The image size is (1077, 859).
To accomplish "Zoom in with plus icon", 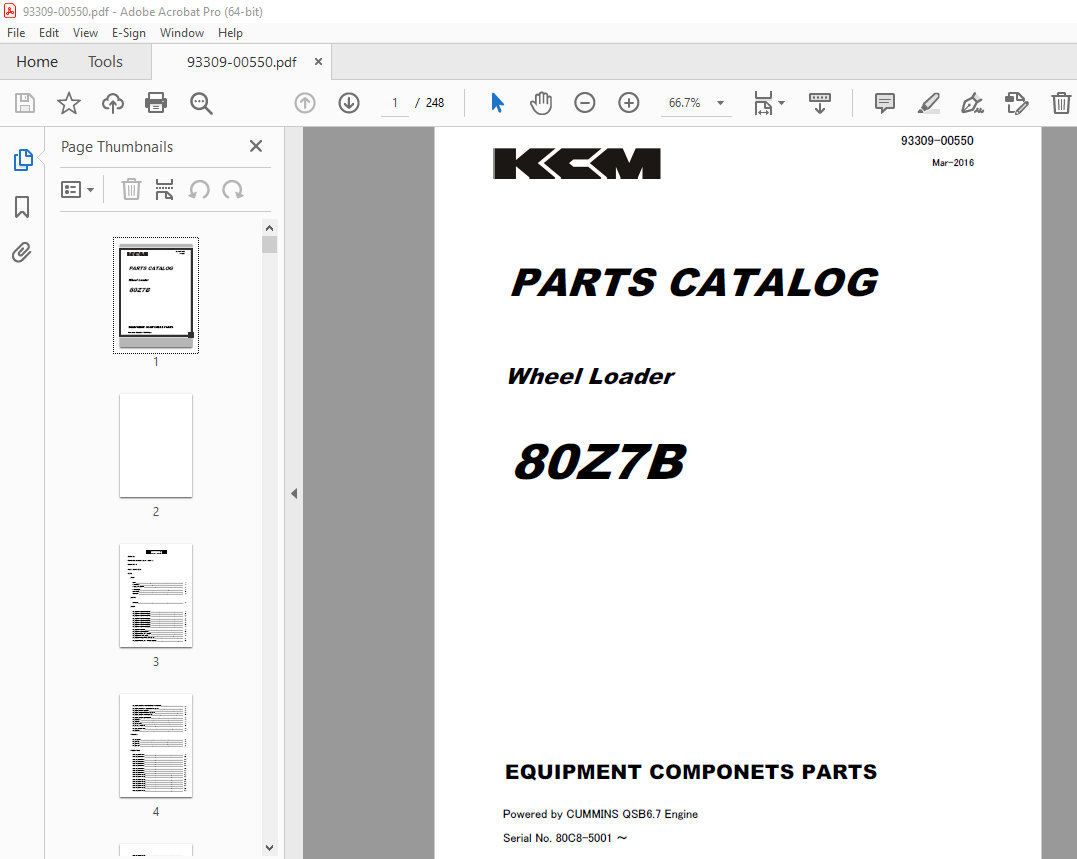I will [x=628, y=103].
